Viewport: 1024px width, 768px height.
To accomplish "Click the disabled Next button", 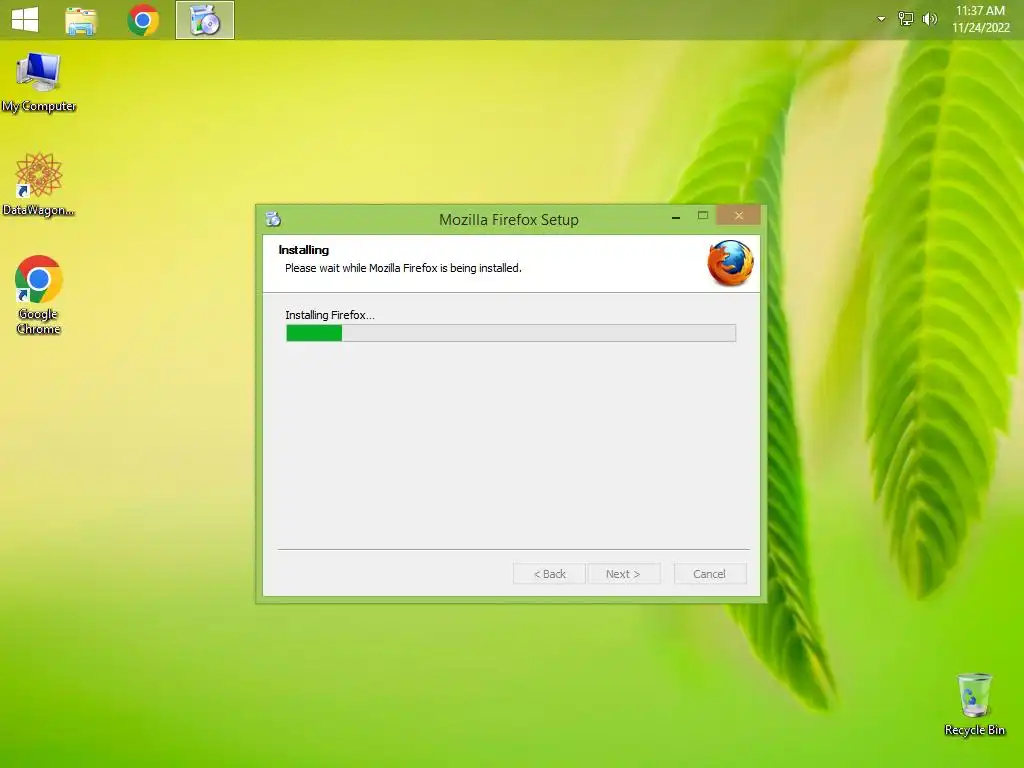I will click(624, 574).
